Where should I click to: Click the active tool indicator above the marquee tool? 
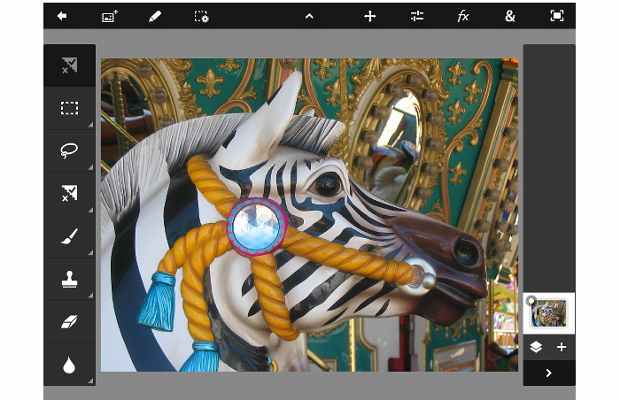(x=69, y=65)
